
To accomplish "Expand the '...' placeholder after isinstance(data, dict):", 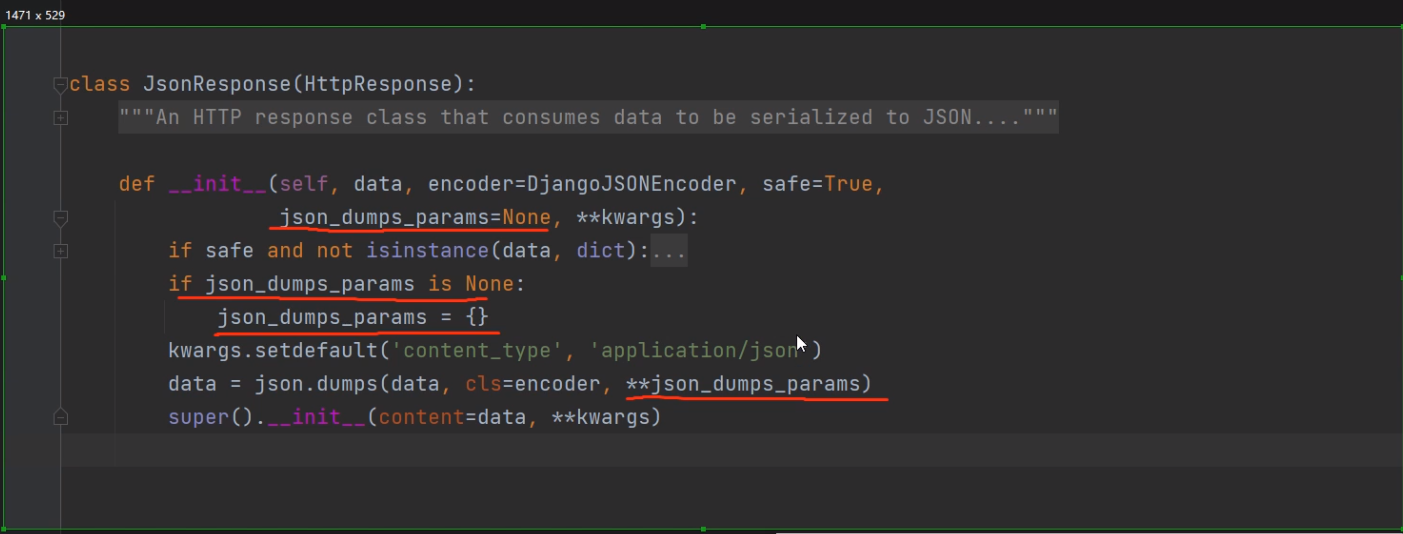I will click(668, 251).
